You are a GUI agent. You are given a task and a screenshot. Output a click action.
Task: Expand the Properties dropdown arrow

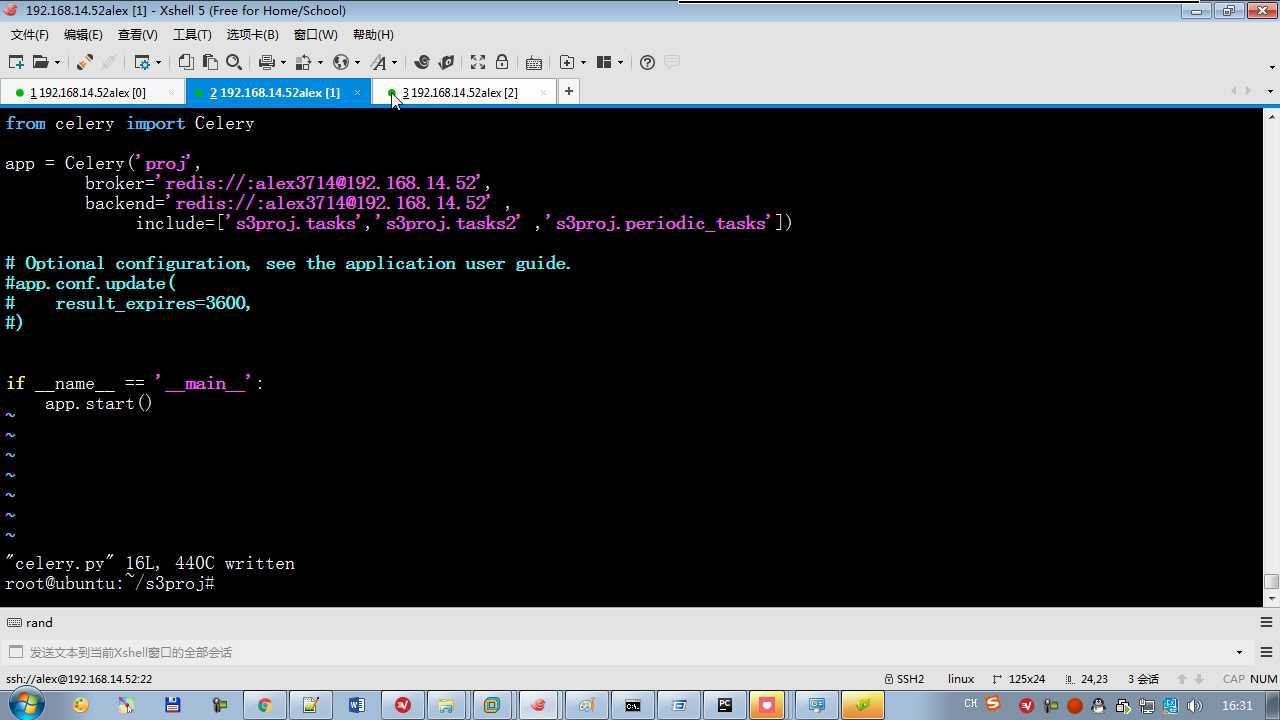pos(158,62)
